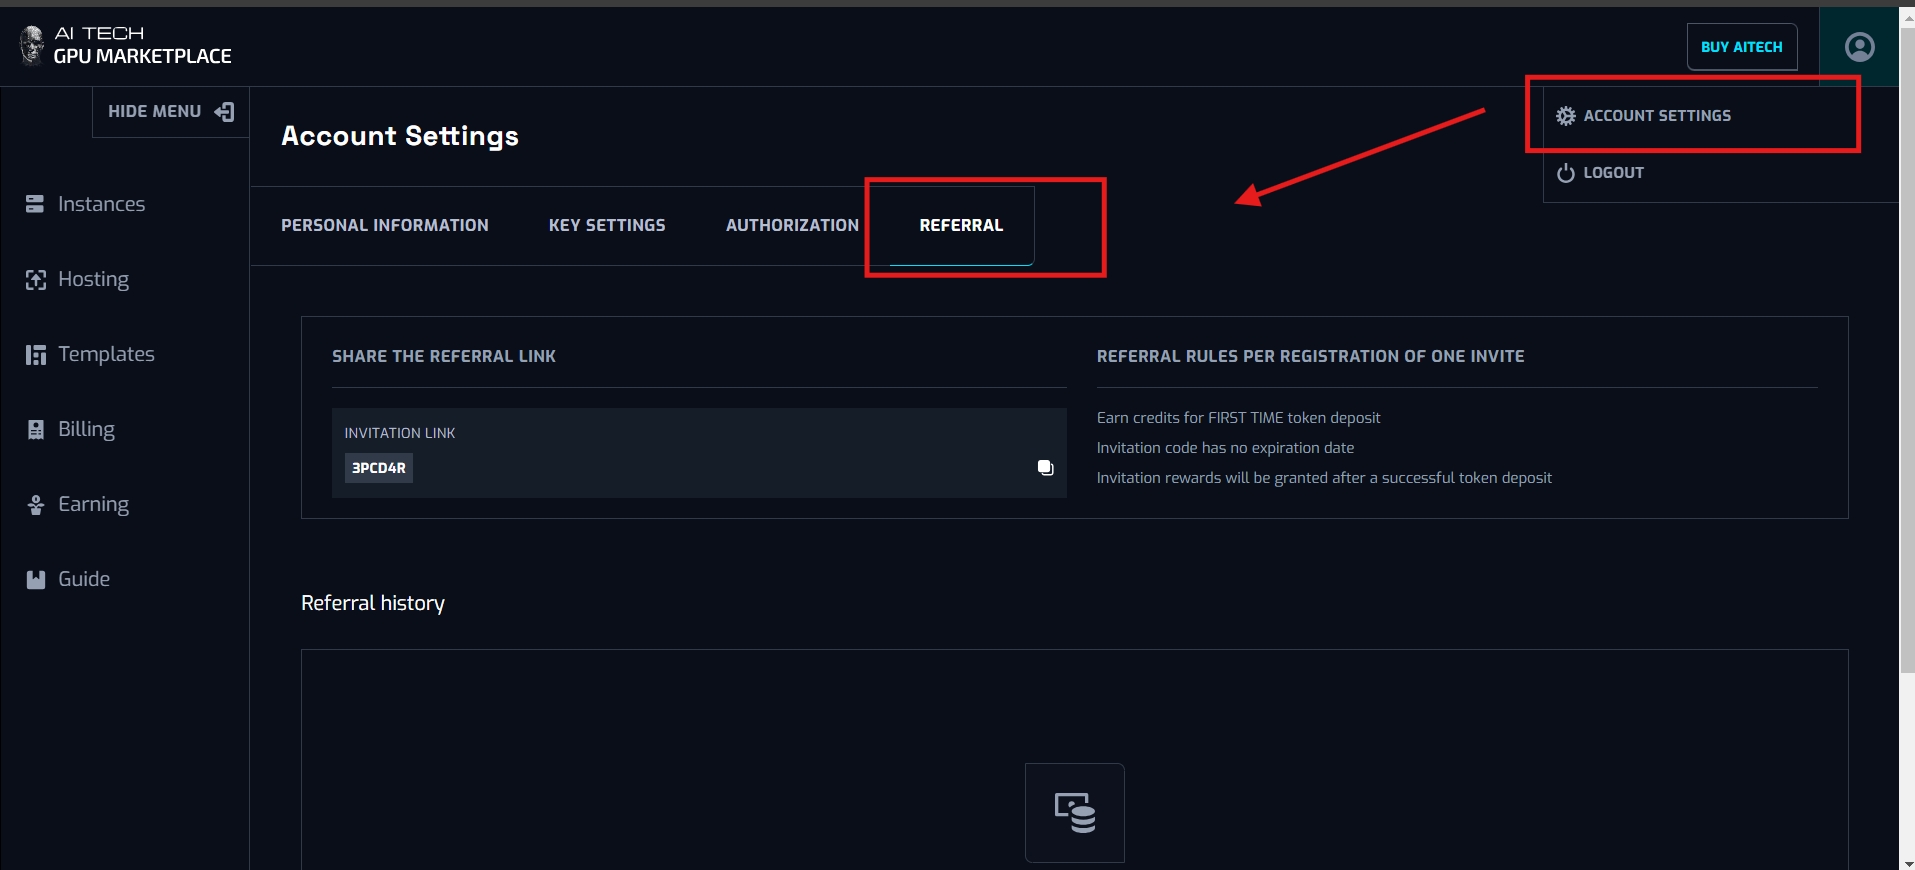Select Logout from the profile menu
Screen dimensions: 1915x870
coord(1612,173)
